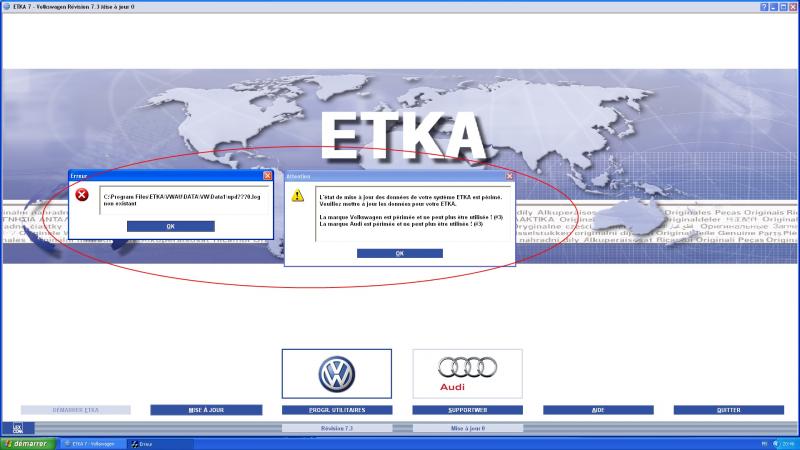
Task: Open PROGR. UTILITAIRES button
Action: click(337, 410)
